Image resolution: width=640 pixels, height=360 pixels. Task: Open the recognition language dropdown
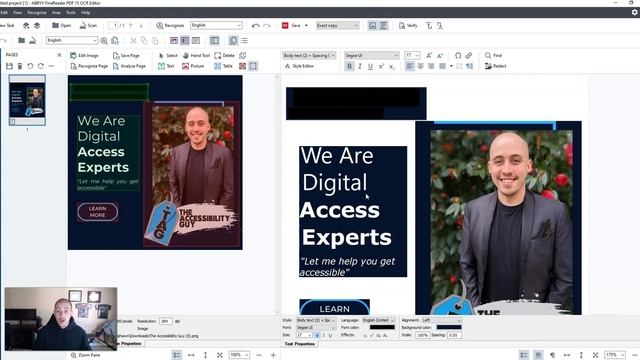[216, 25]
